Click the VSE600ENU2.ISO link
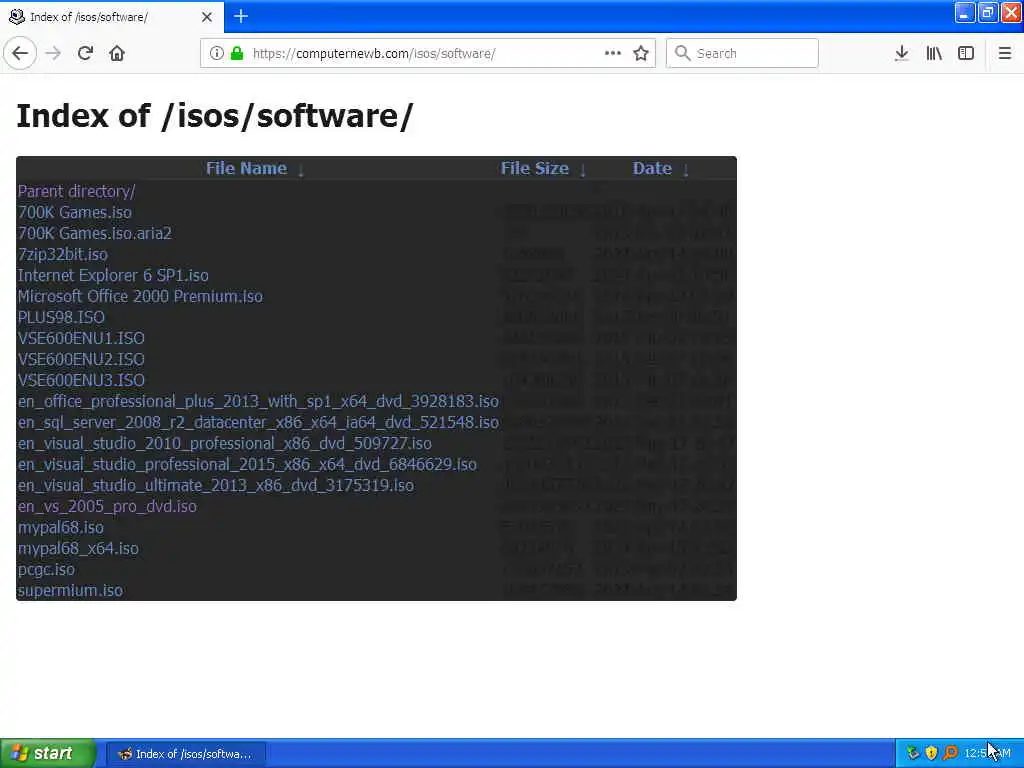 click(x=81, y=359)
